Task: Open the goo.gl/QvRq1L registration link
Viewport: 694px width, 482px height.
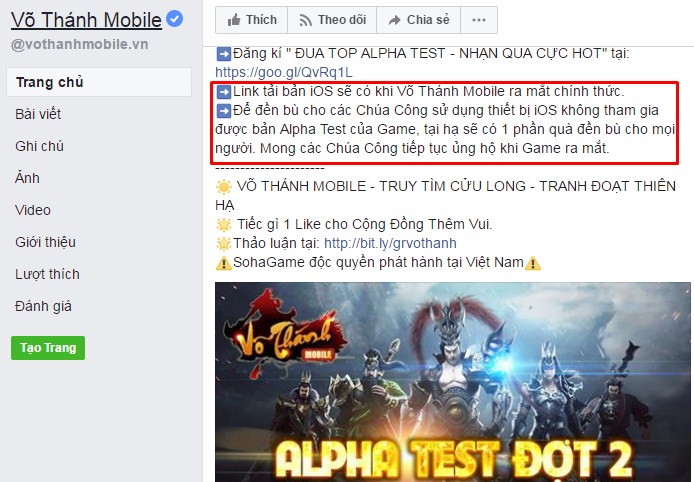Action: (284, 72)
